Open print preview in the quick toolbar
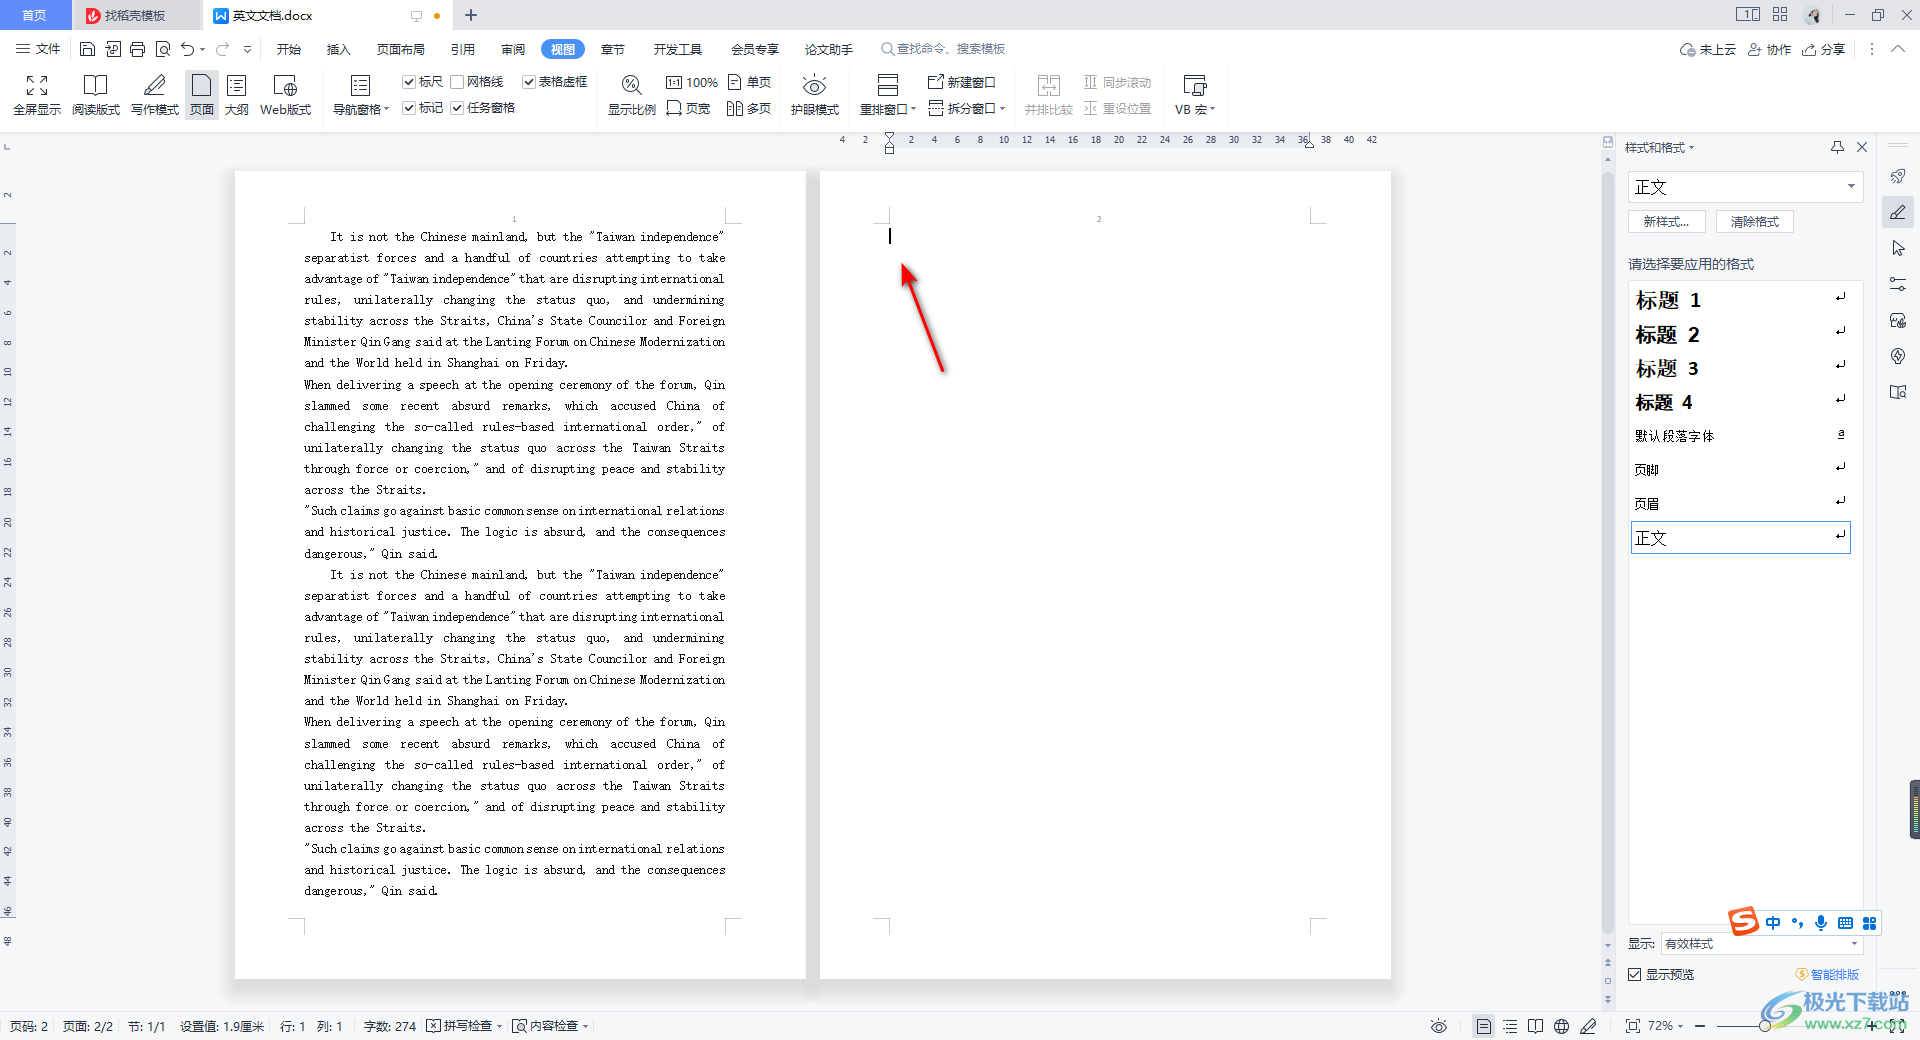 pyautogui.click(x=162, y=49)
